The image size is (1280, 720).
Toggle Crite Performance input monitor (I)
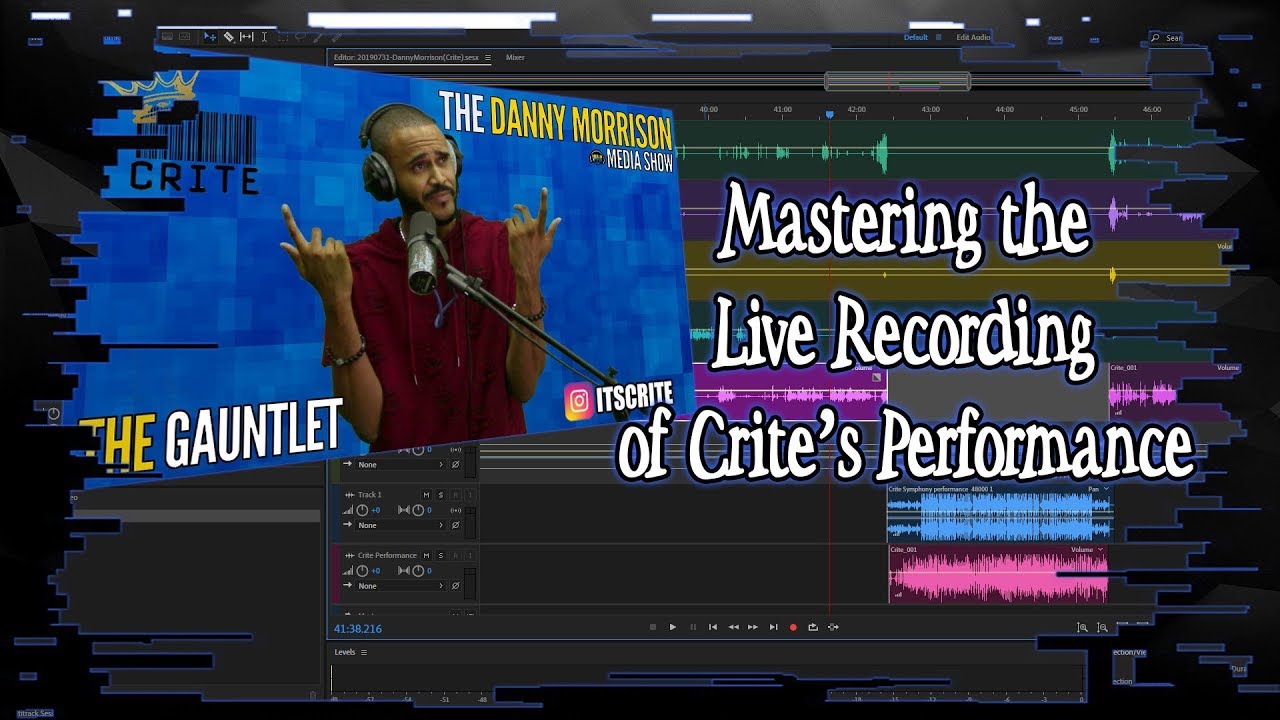[469, 555]
